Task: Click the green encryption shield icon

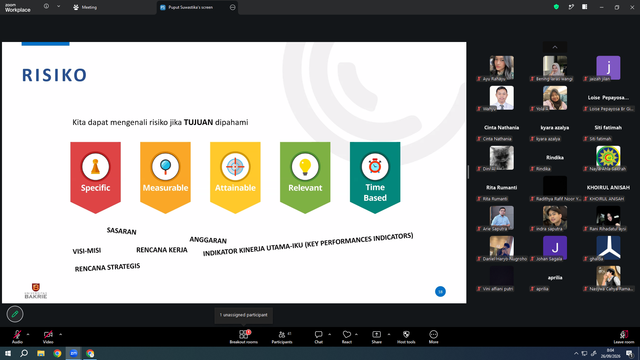Action: click(x=556, y=7)
